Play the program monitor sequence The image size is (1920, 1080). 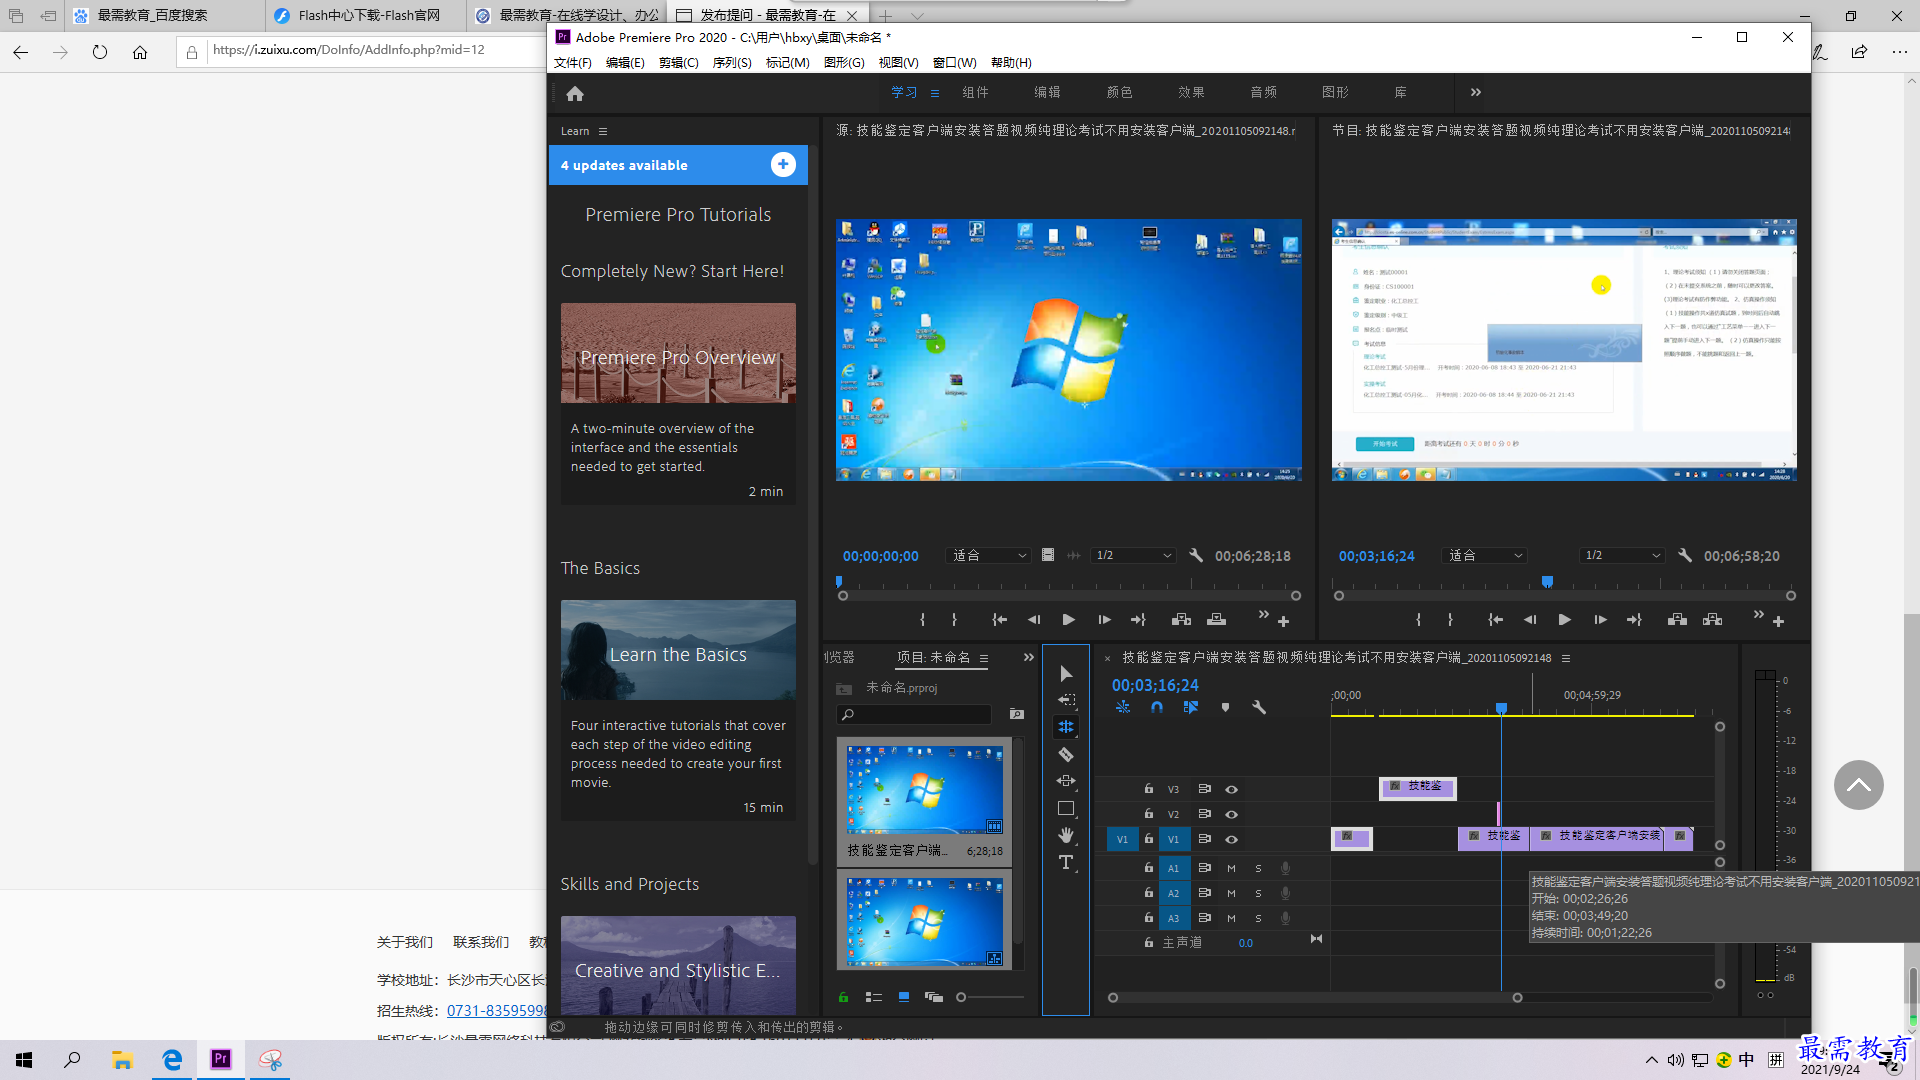(1564, 620)
